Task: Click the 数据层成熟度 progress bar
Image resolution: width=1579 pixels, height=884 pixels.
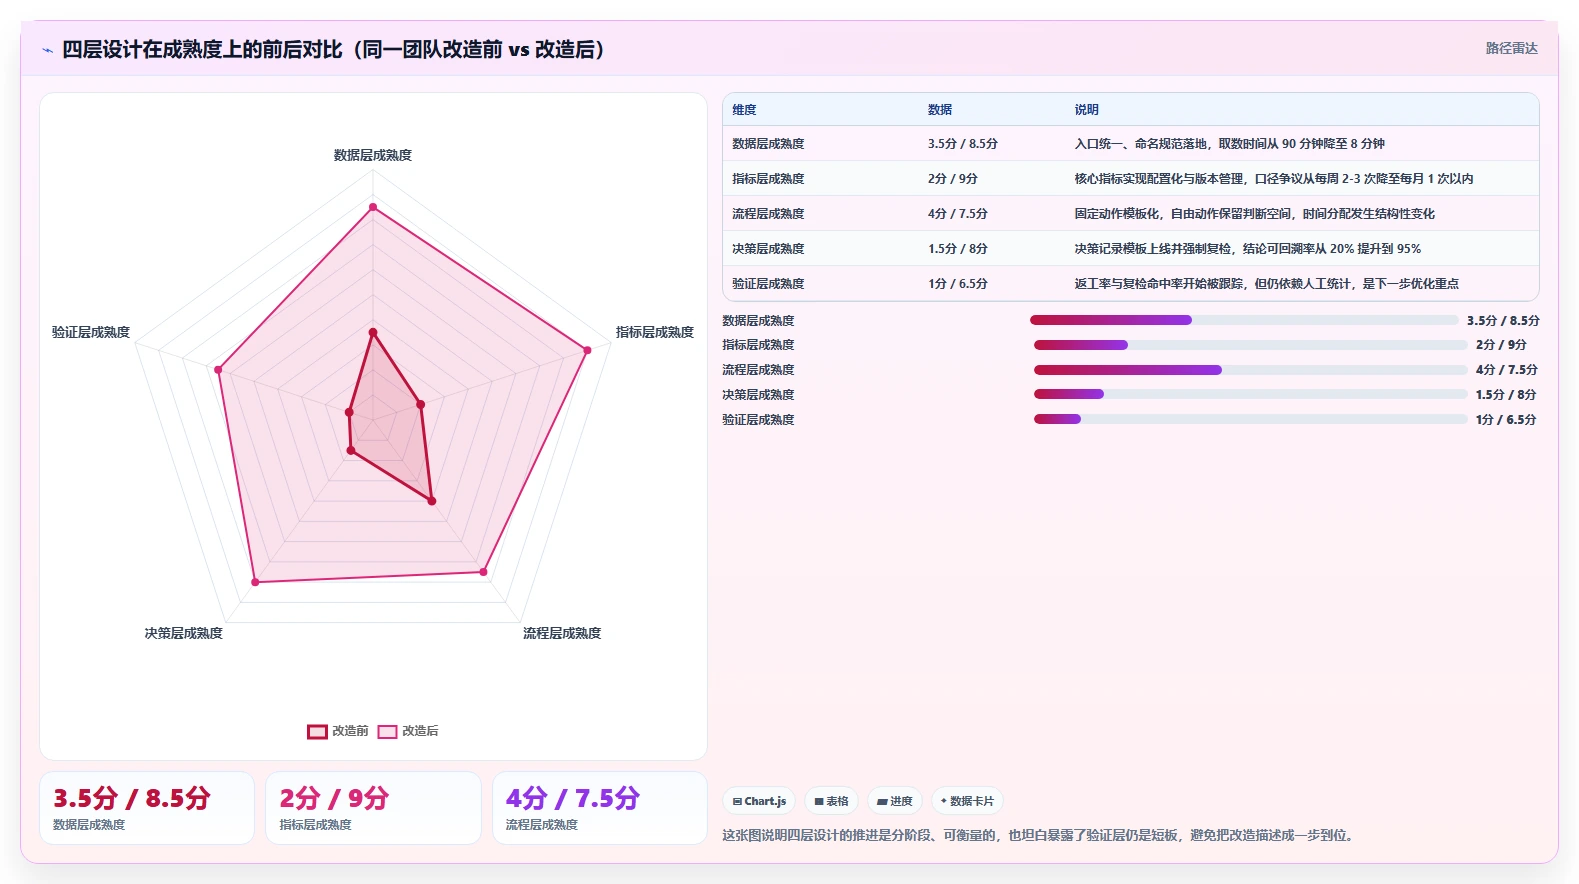Action: click(1244, 320)
